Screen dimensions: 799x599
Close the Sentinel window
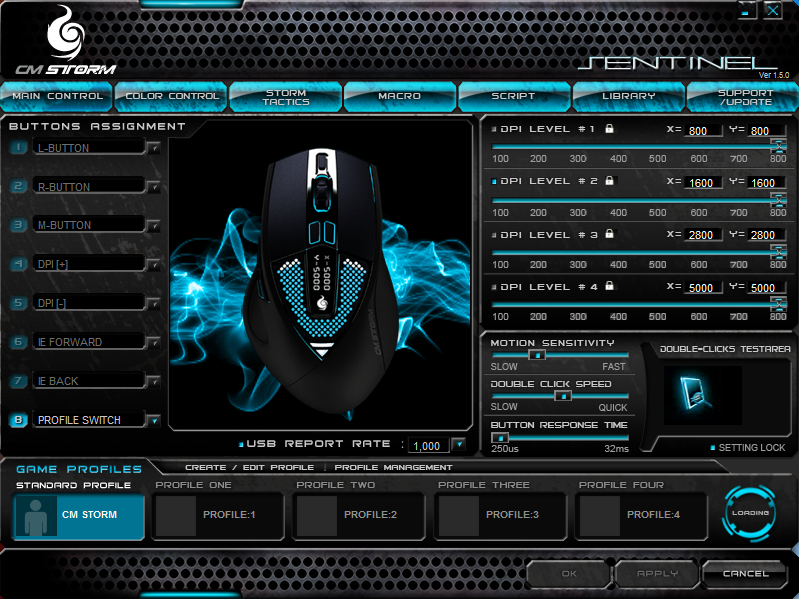coord(773,10)
